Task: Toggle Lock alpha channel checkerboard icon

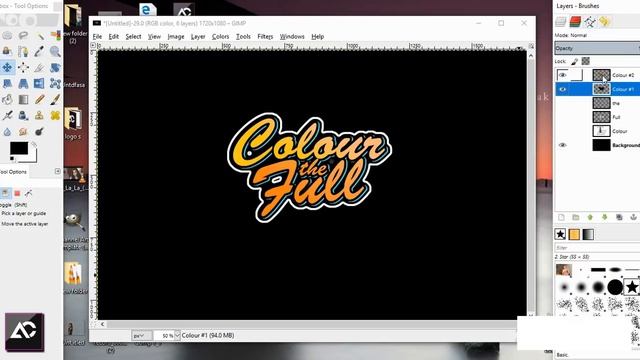Action: click(586, 61)
